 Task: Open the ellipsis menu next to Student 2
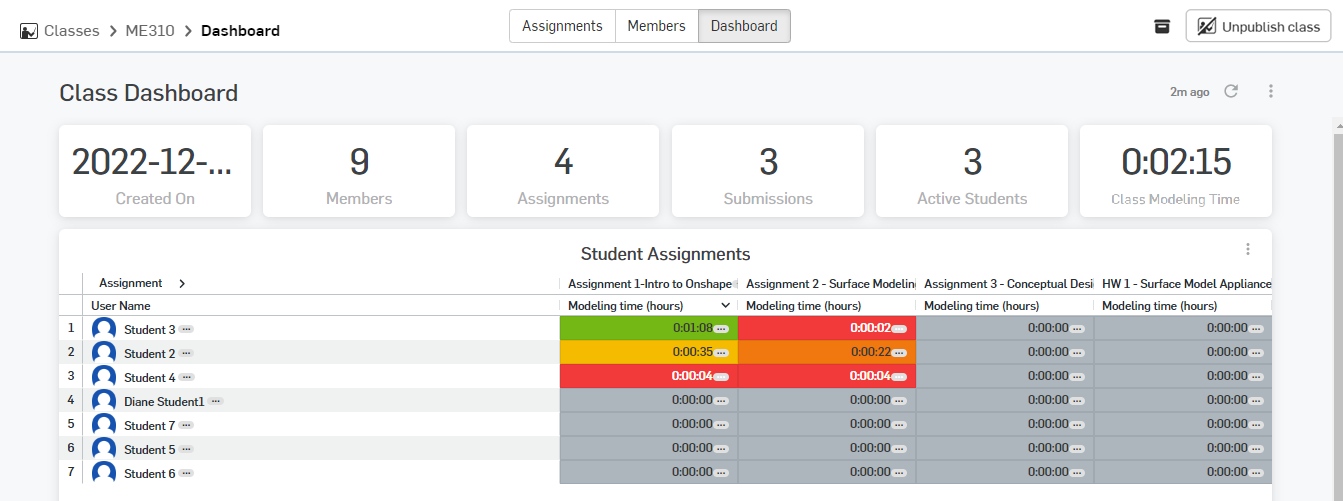coord(186,353)
